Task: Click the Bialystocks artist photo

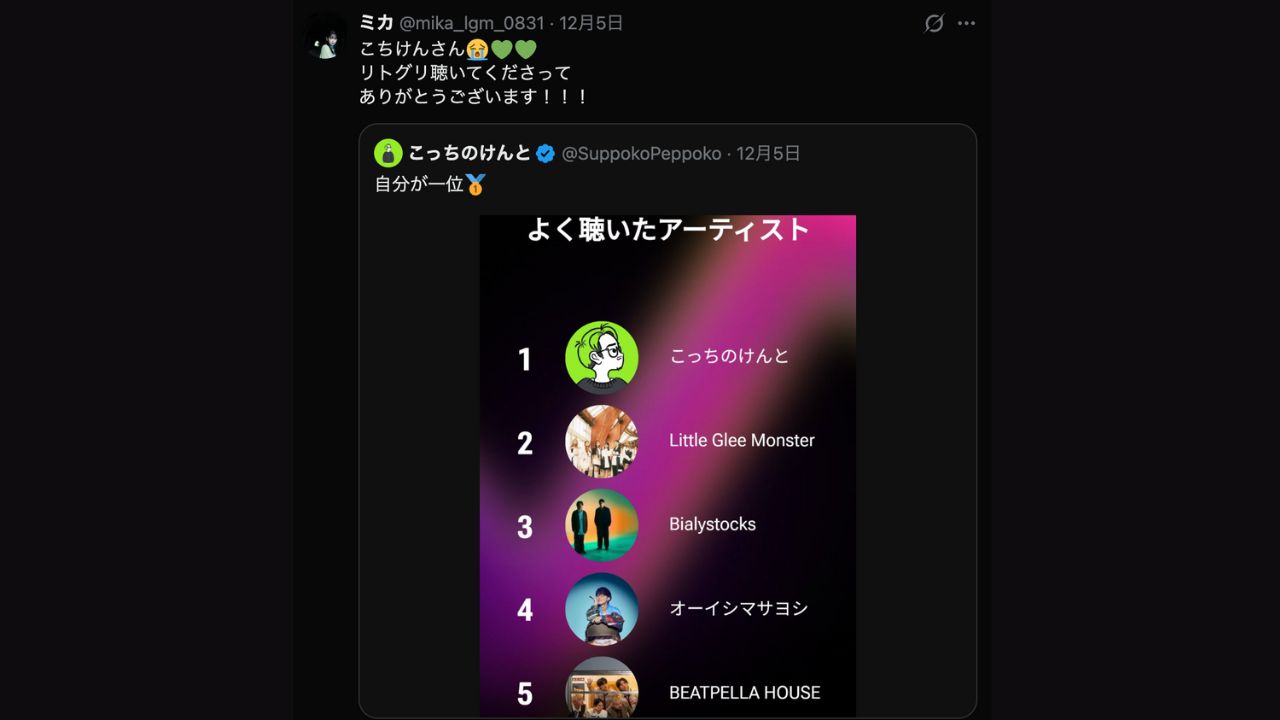Action: (x=601, y=525)
